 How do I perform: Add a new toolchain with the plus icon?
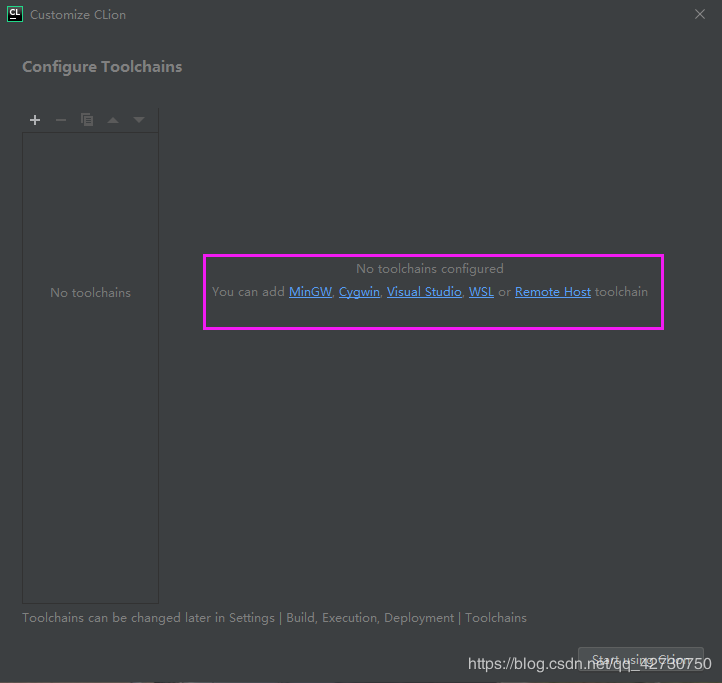click(35, 120)
